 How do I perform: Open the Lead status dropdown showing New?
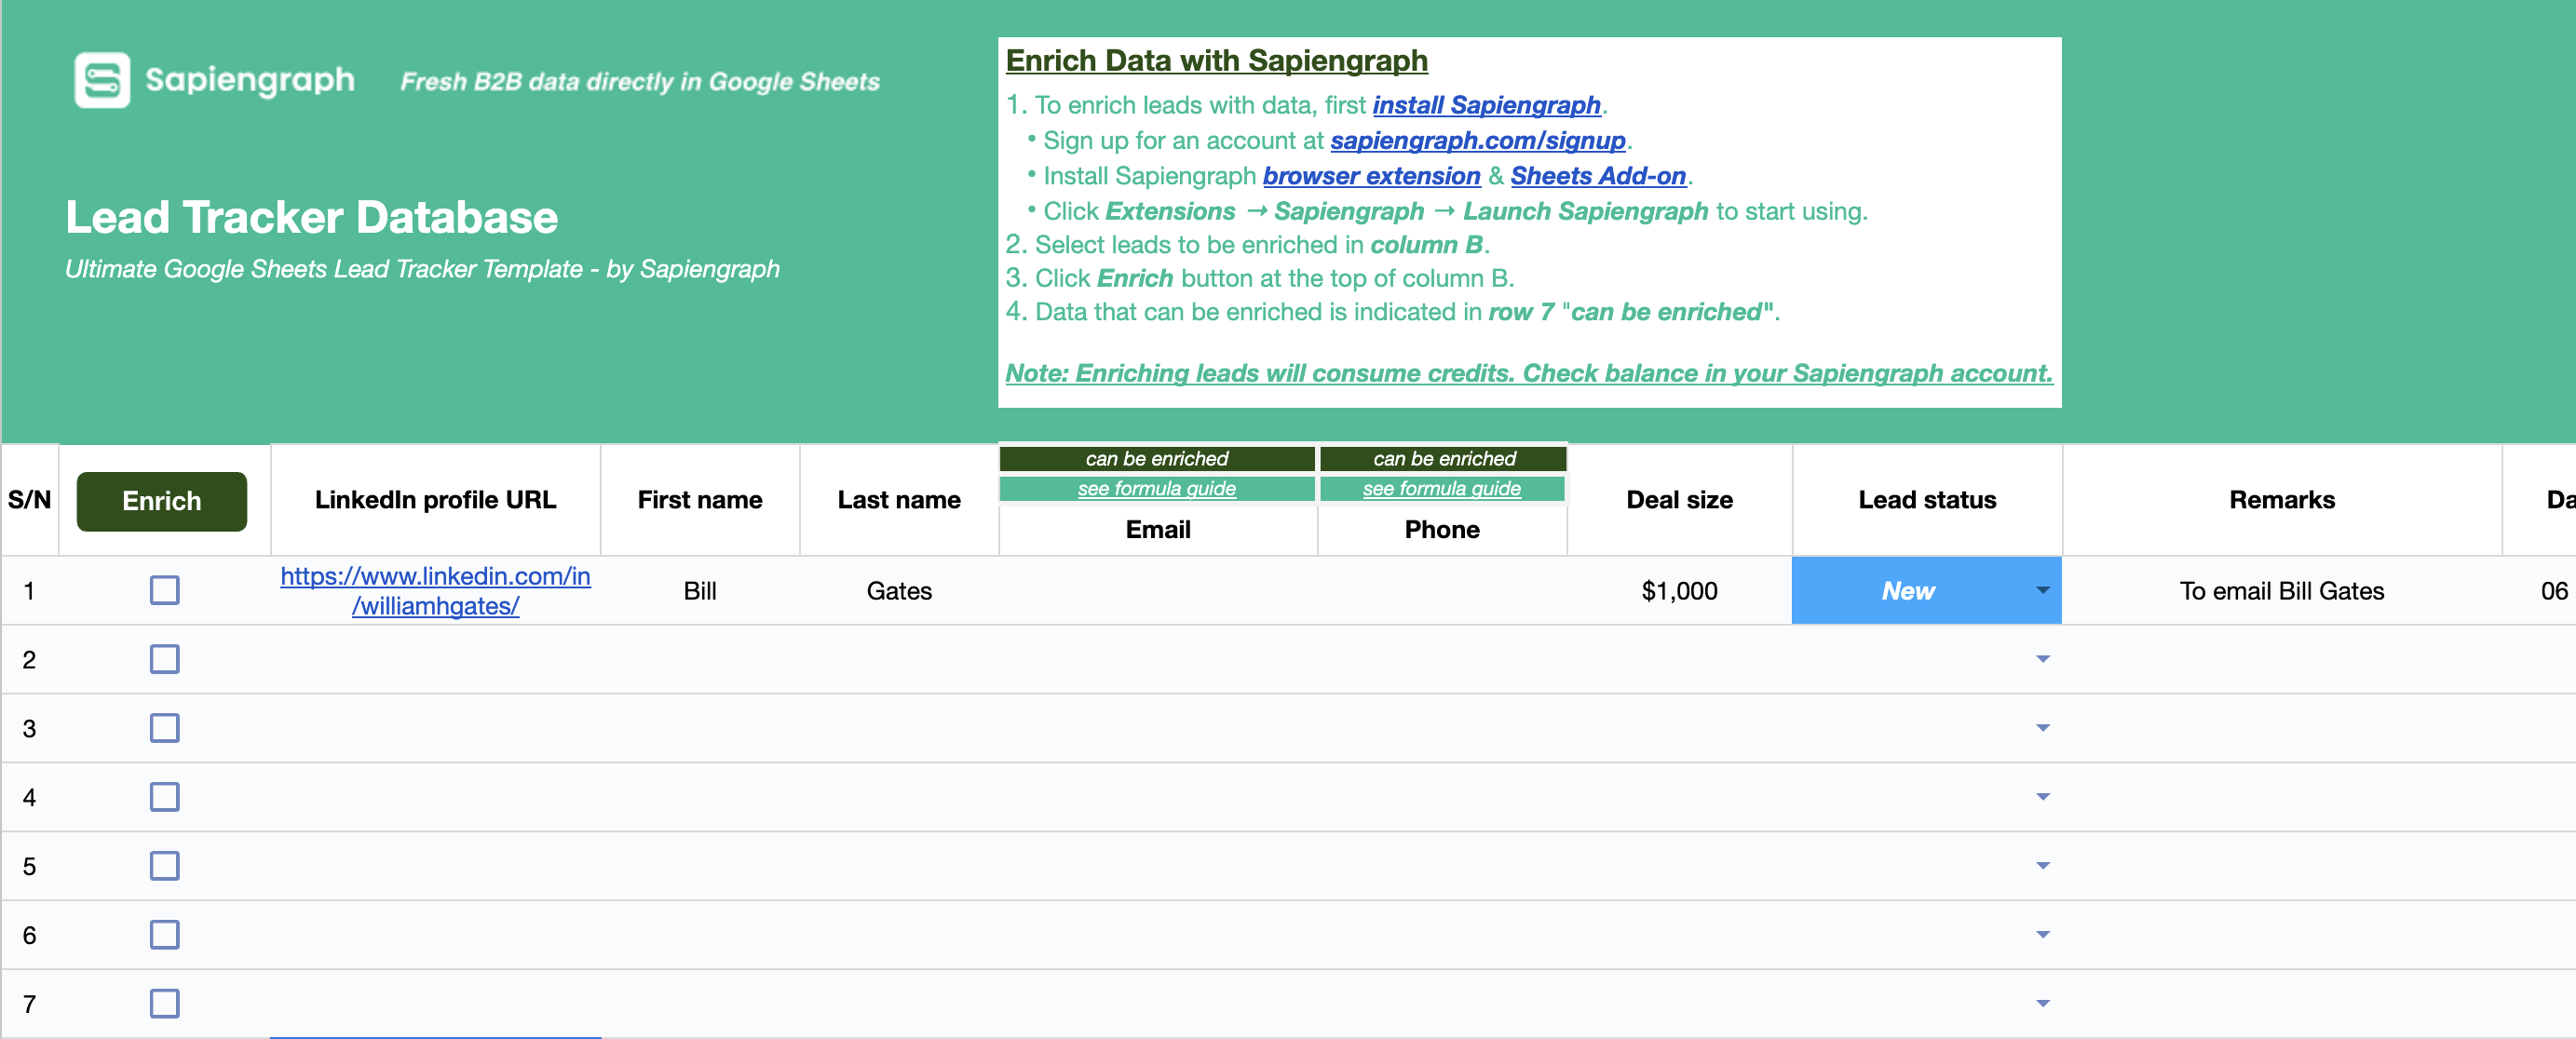click(2043, 590)
